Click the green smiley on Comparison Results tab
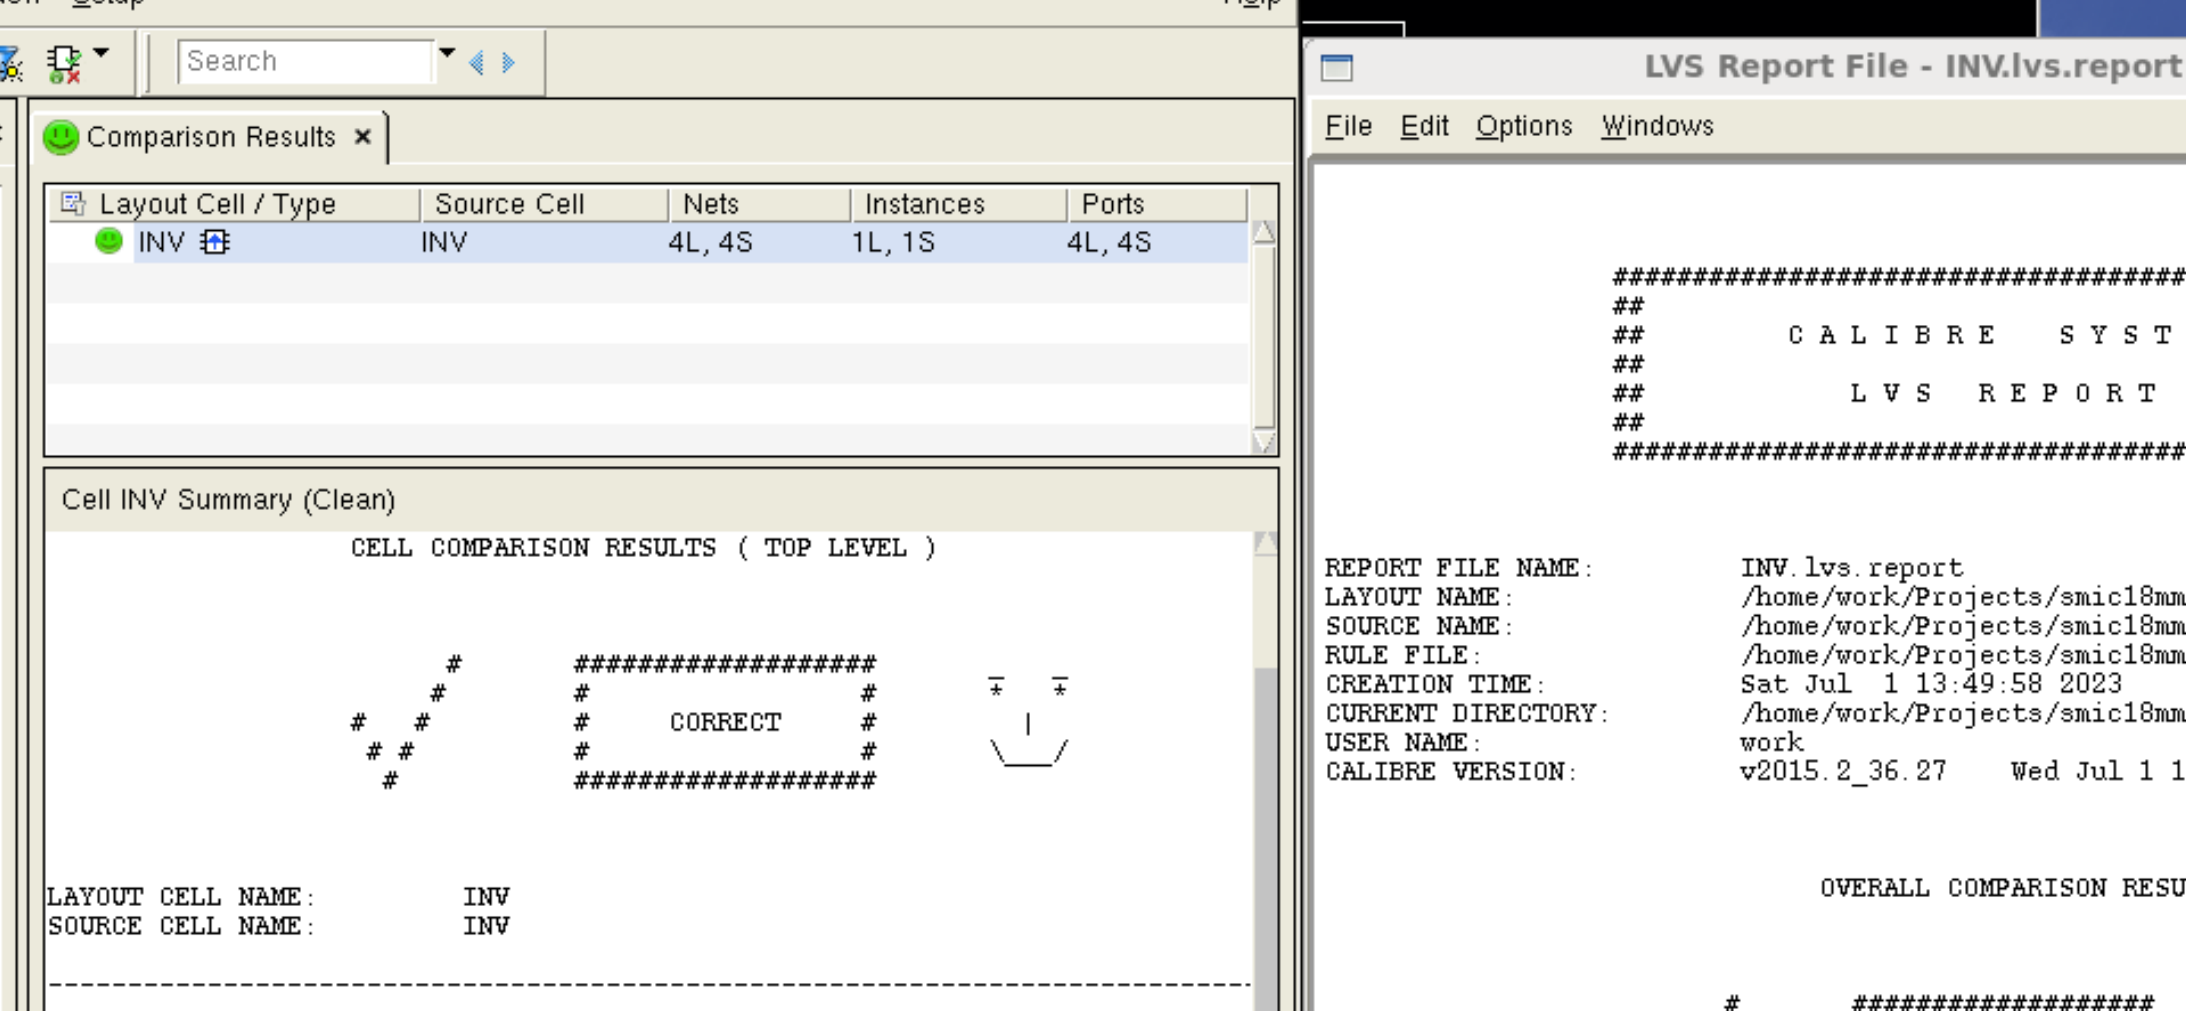 pyautogui.click(x=61, y=137)
